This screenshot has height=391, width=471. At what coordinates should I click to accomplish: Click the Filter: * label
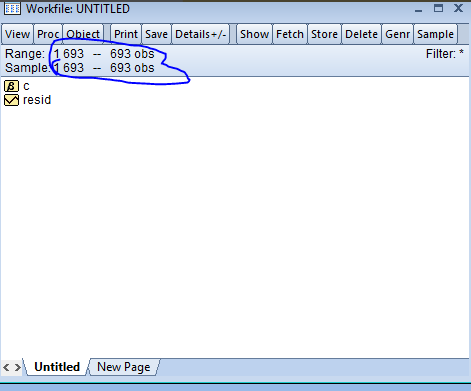pos(445,54)
